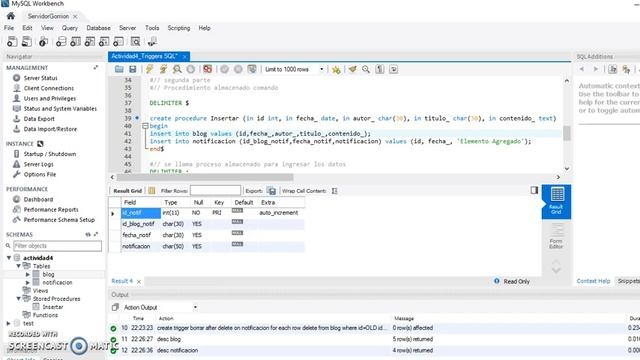Toggle the statement marker on line 39
The height and width of the screenshot is (360, 640).
[137, 118]
